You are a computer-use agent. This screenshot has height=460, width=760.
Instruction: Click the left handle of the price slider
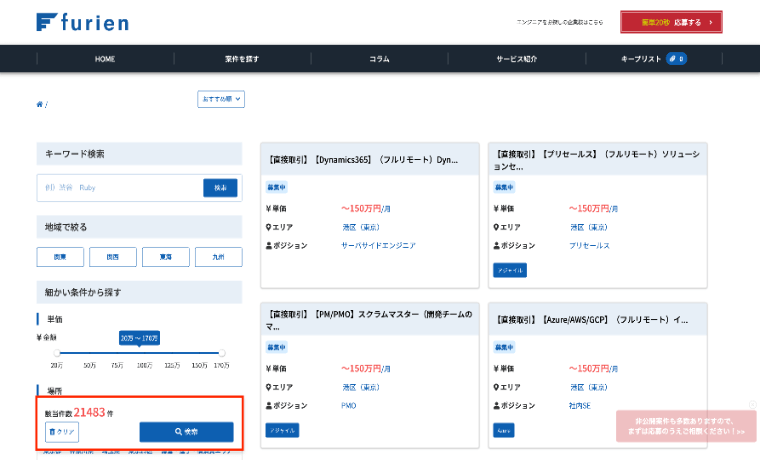(57, 353)
